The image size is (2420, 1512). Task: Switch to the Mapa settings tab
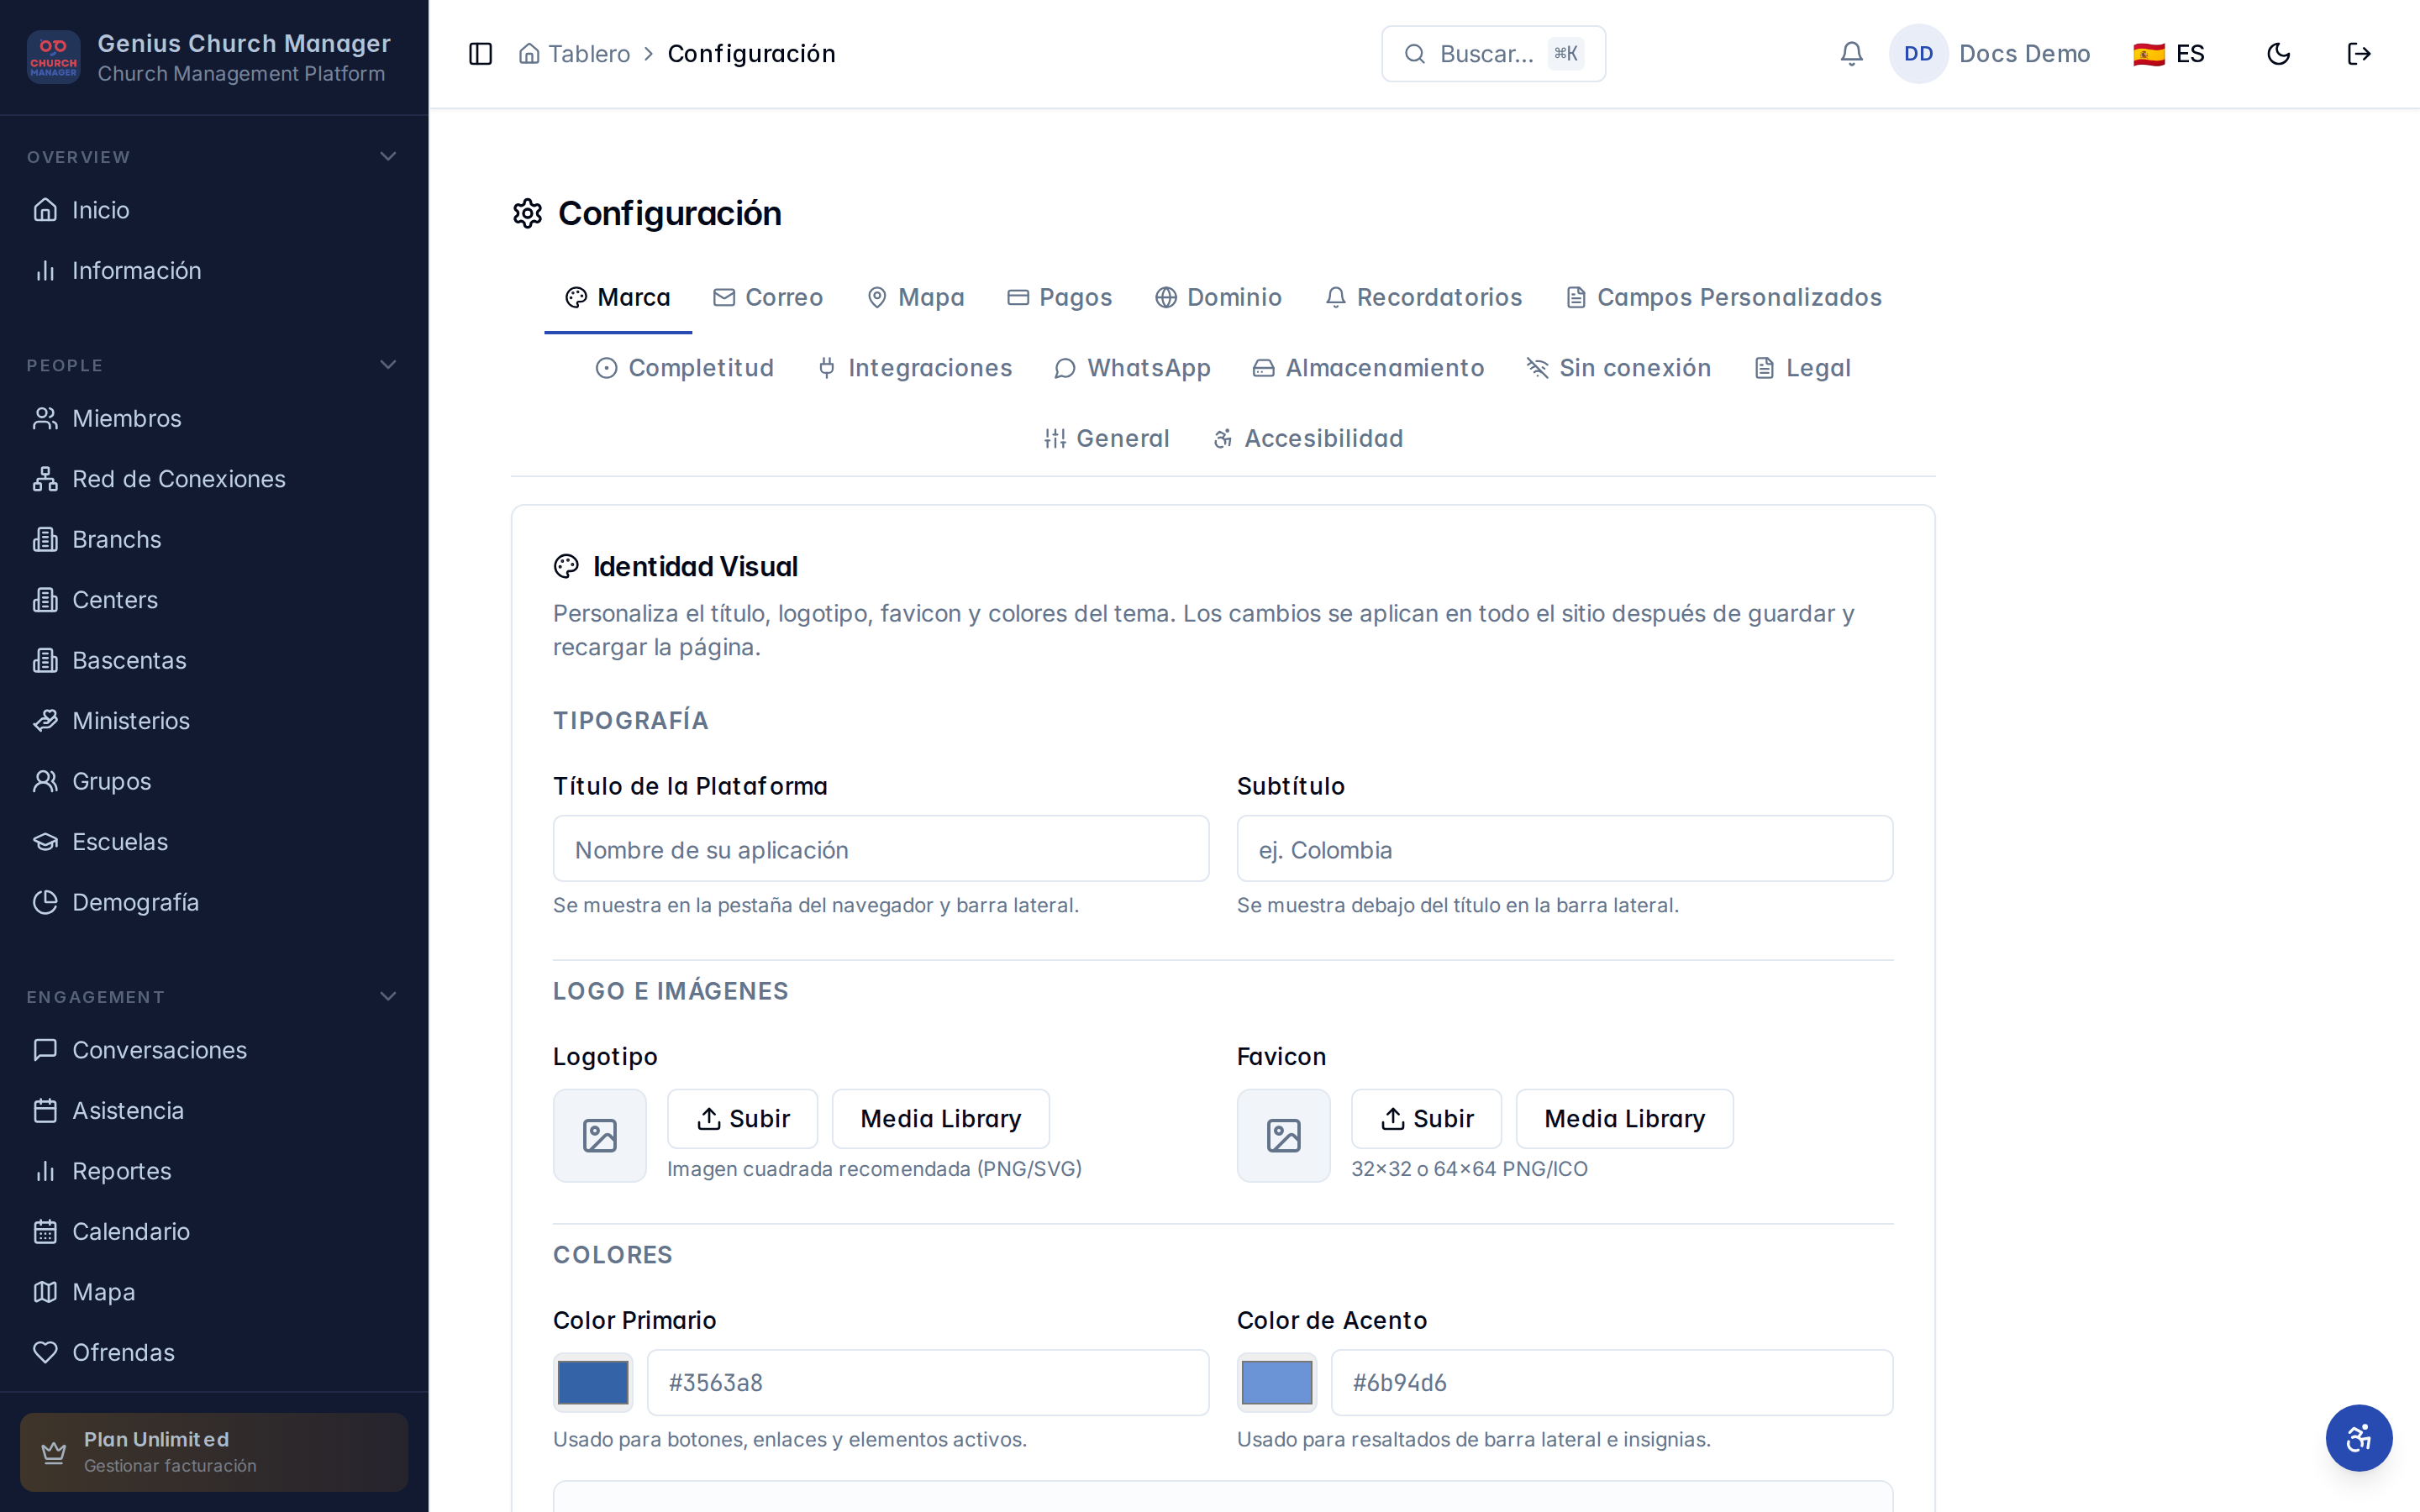pyautogui.click(x=915, y=297)
